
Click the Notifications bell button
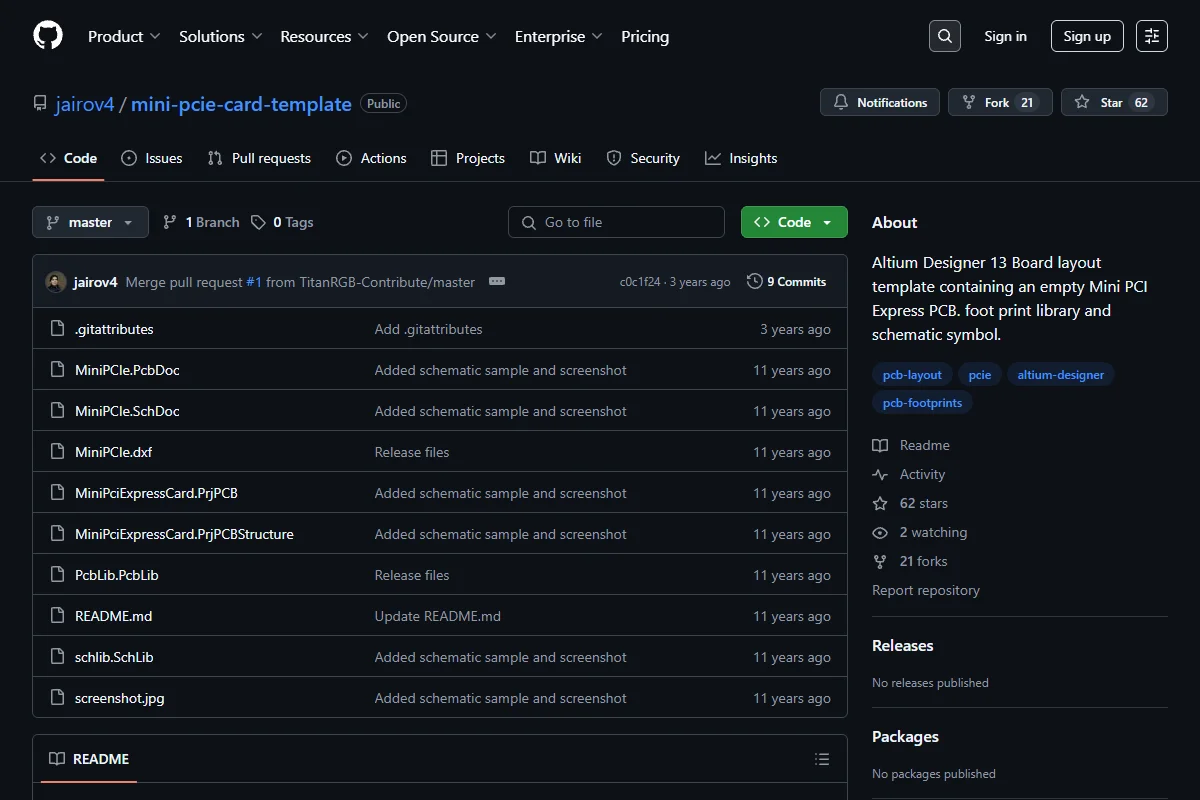click(x=880, y=102)
